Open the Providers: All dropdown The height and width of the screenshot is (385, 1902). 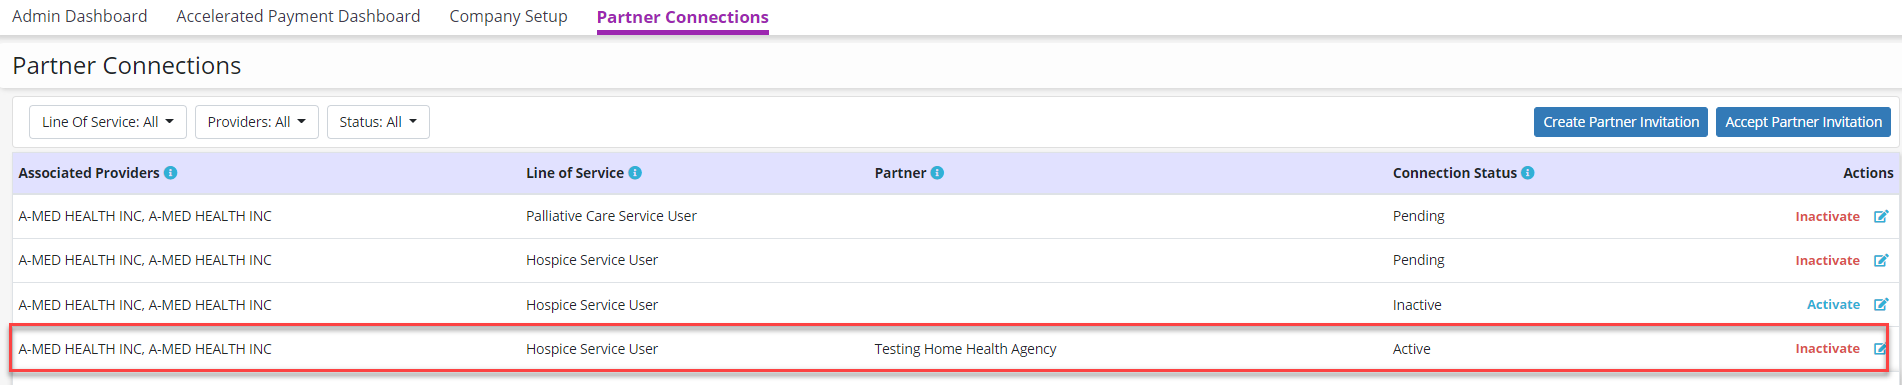click(x=257, y=122)
